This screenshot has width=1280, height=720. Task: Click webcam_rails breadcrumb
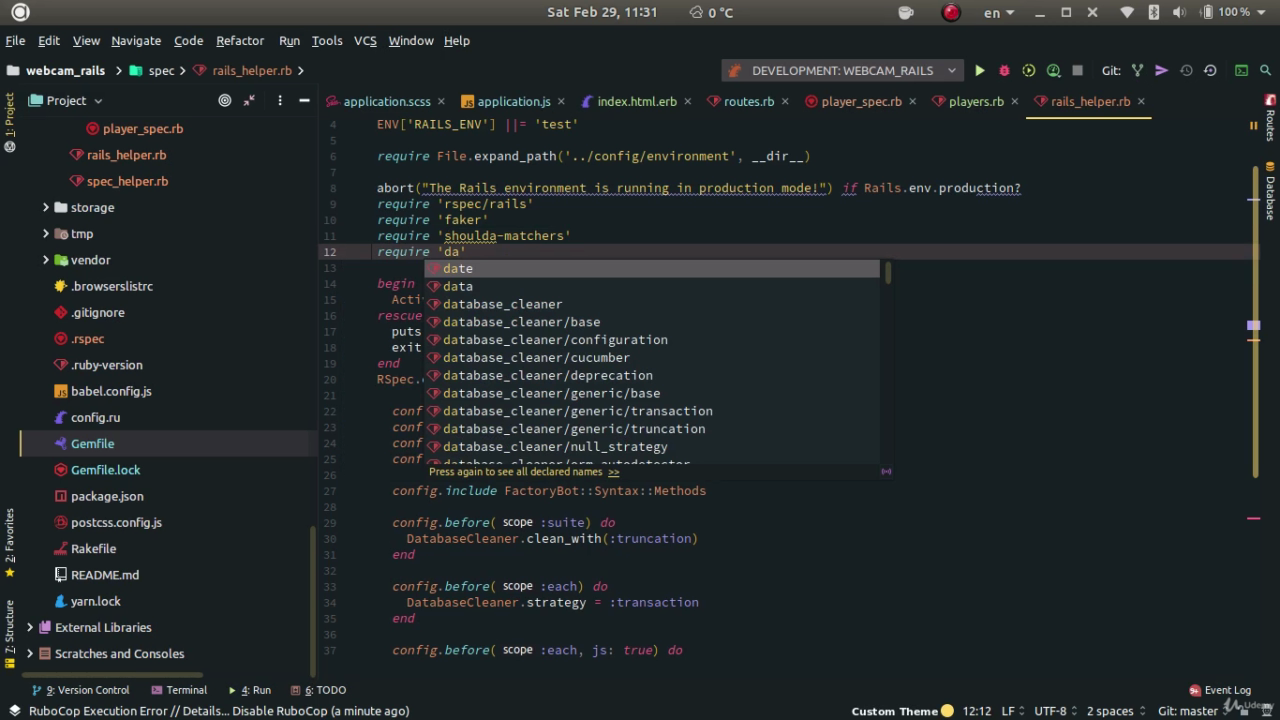click(x=55, y=71)
